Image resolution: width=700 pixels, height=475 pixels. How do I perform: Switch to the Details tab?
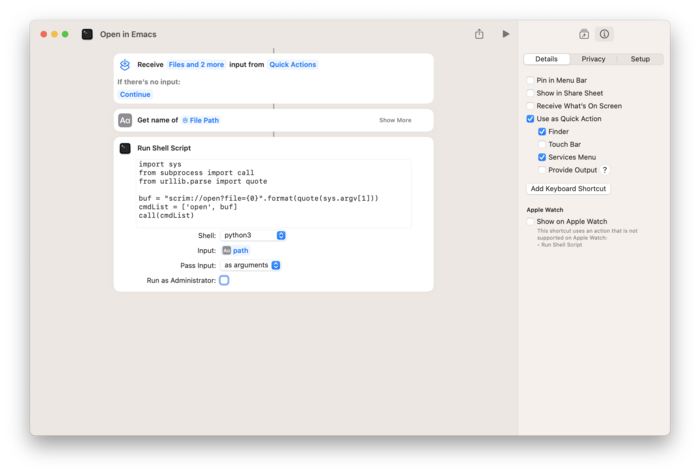[546, 59]
